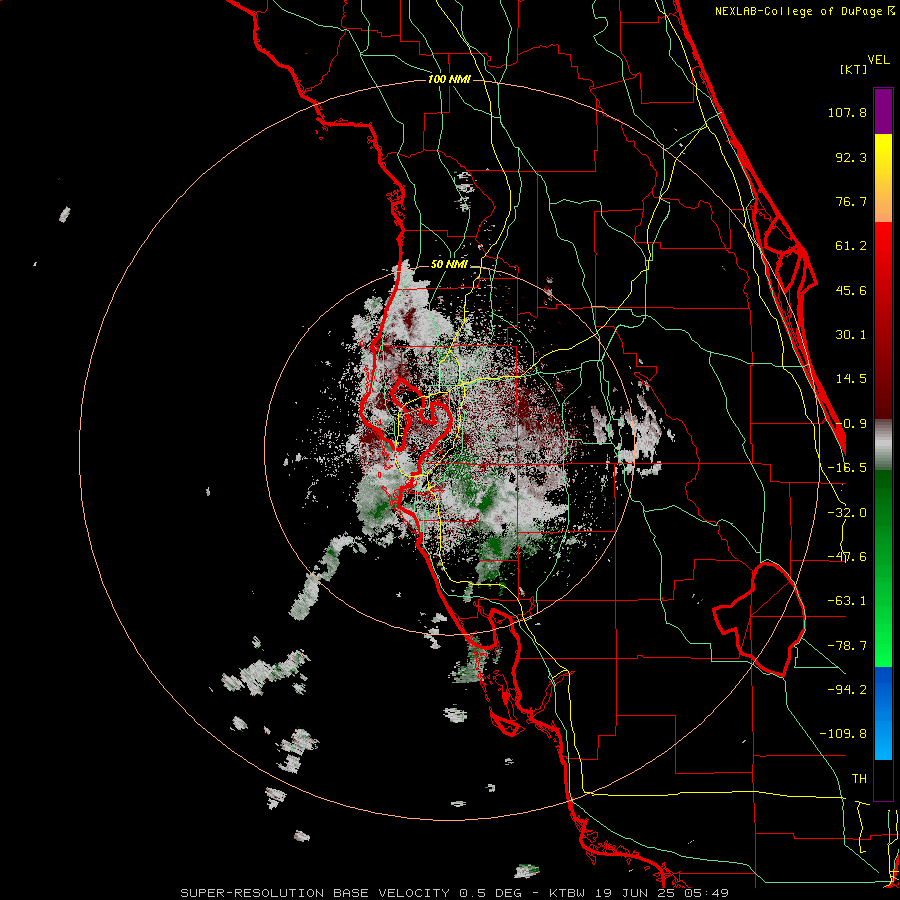Click the -0.9 legend value
The height and width of the screenshot is (900, 900).
(x=851, y=424)
